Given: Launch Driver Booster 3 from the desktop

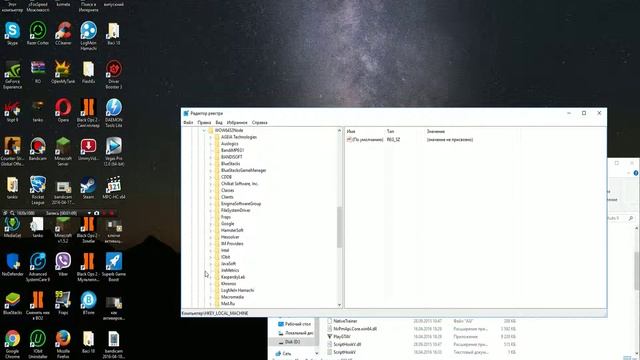Looking at the screenshot, I should tap(113, 75).
